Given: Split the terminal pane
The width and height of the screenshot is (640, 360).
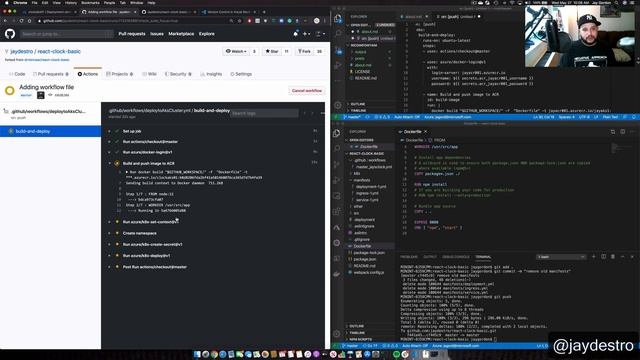Looking at the screenshot, I should point(603,257).
